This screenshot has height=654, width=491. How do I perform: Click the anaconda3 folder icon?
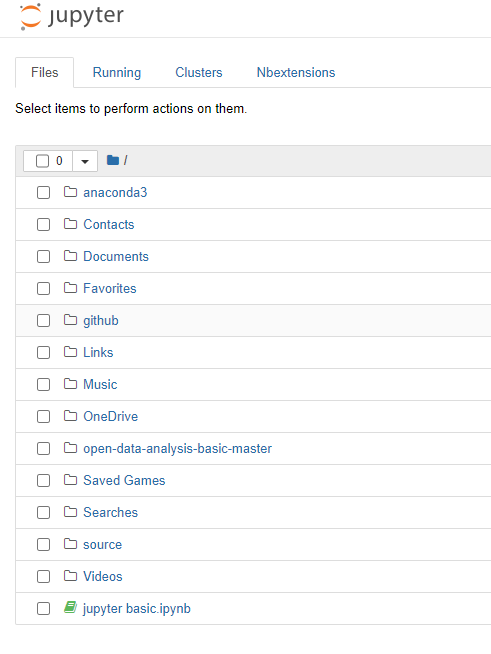point(71,192)
